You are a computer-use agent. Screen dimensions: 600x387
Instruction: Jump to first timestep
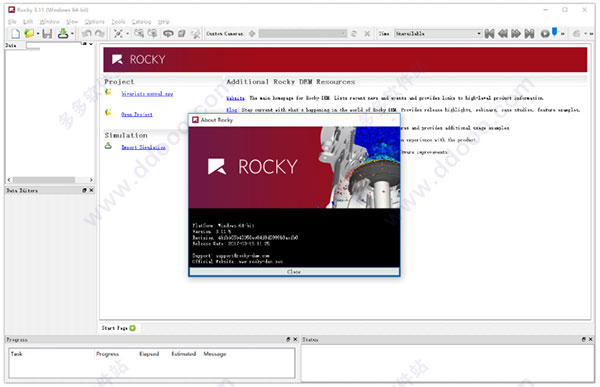[x=489, y=34]
